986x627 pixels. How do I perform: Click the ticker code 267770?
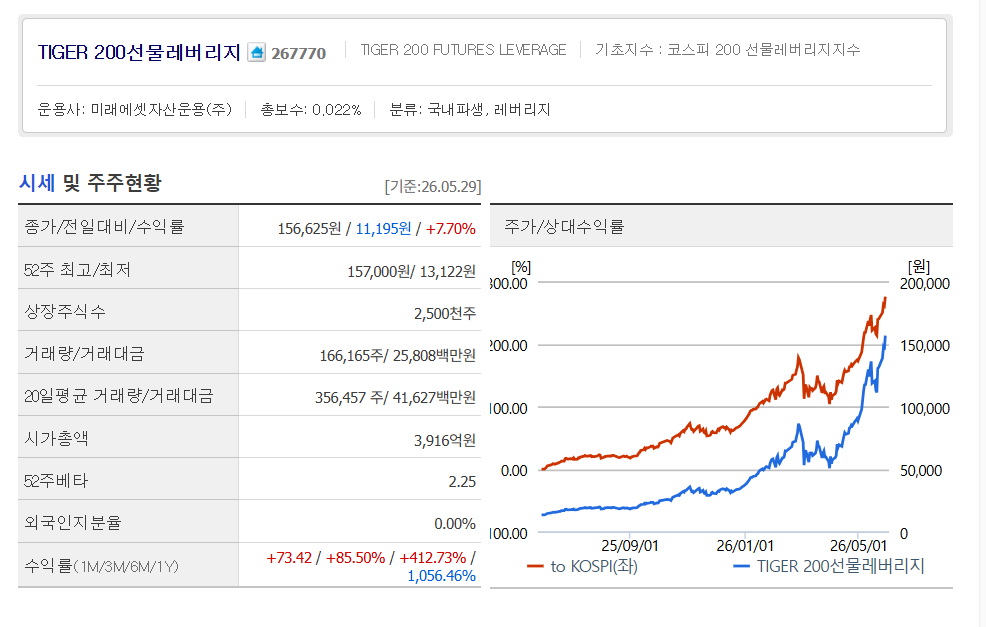pos(299,53)
